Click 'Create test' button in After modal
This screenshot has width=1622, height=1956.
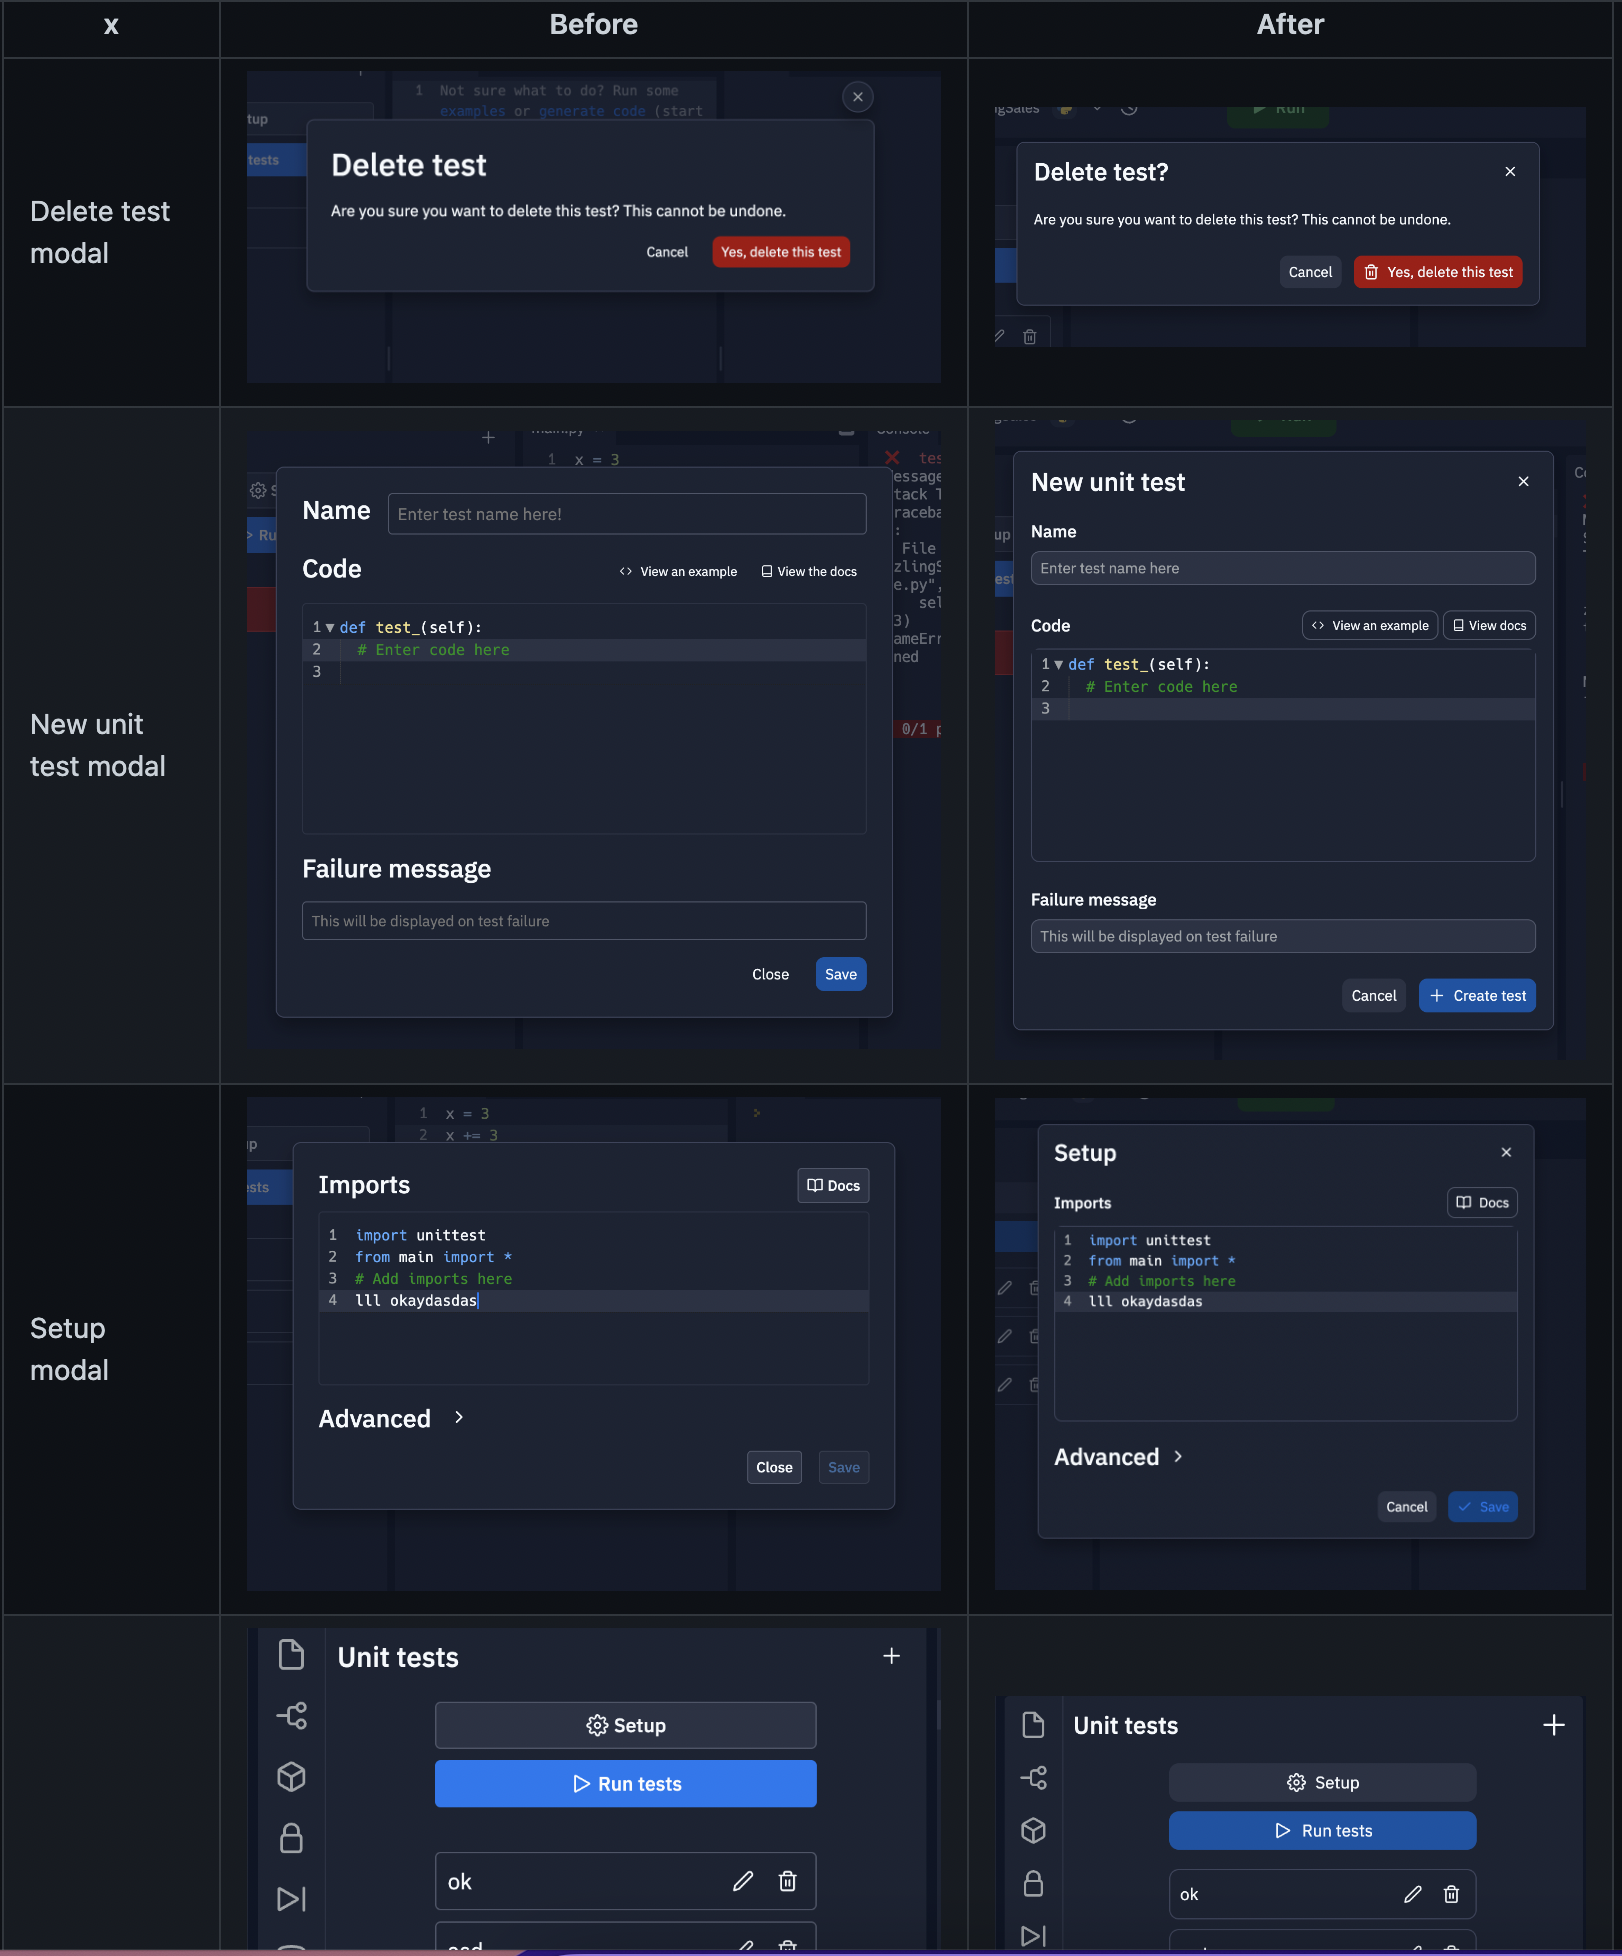pos(1477,996)
